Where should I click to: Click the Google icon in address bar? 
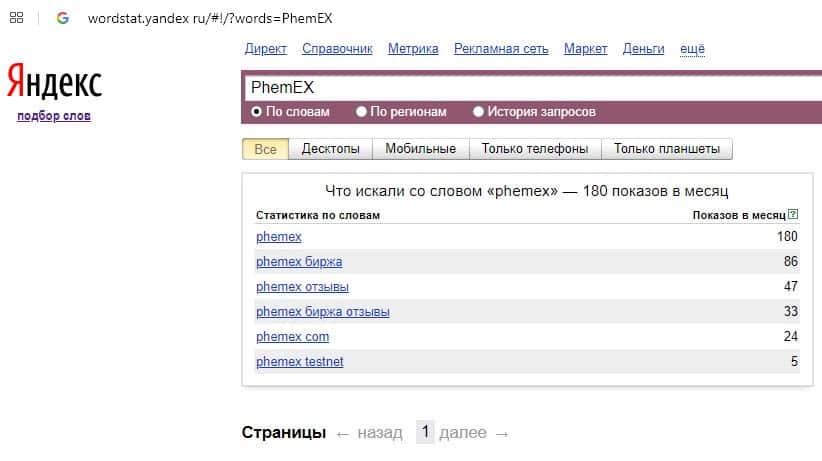[63, 17]
